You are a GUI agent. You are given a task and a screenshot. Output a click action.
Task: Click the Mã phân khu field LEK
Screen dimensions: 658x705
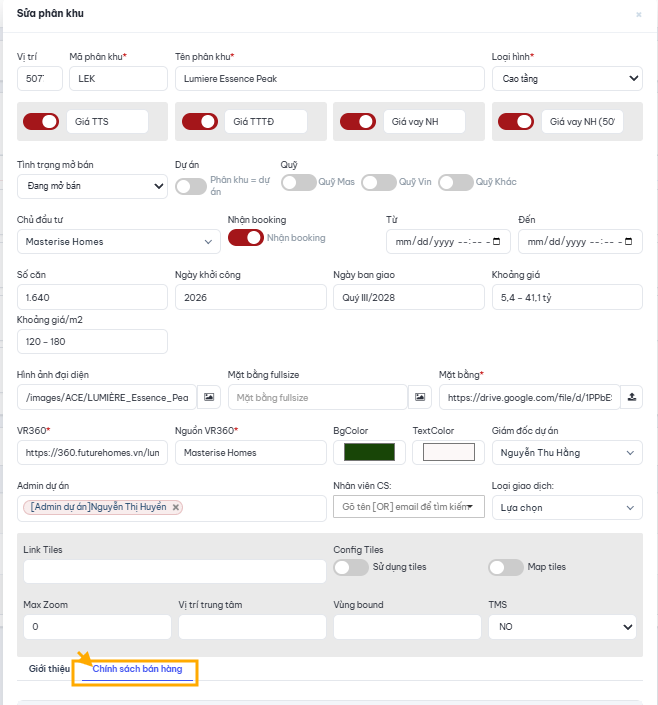[118, 79]
